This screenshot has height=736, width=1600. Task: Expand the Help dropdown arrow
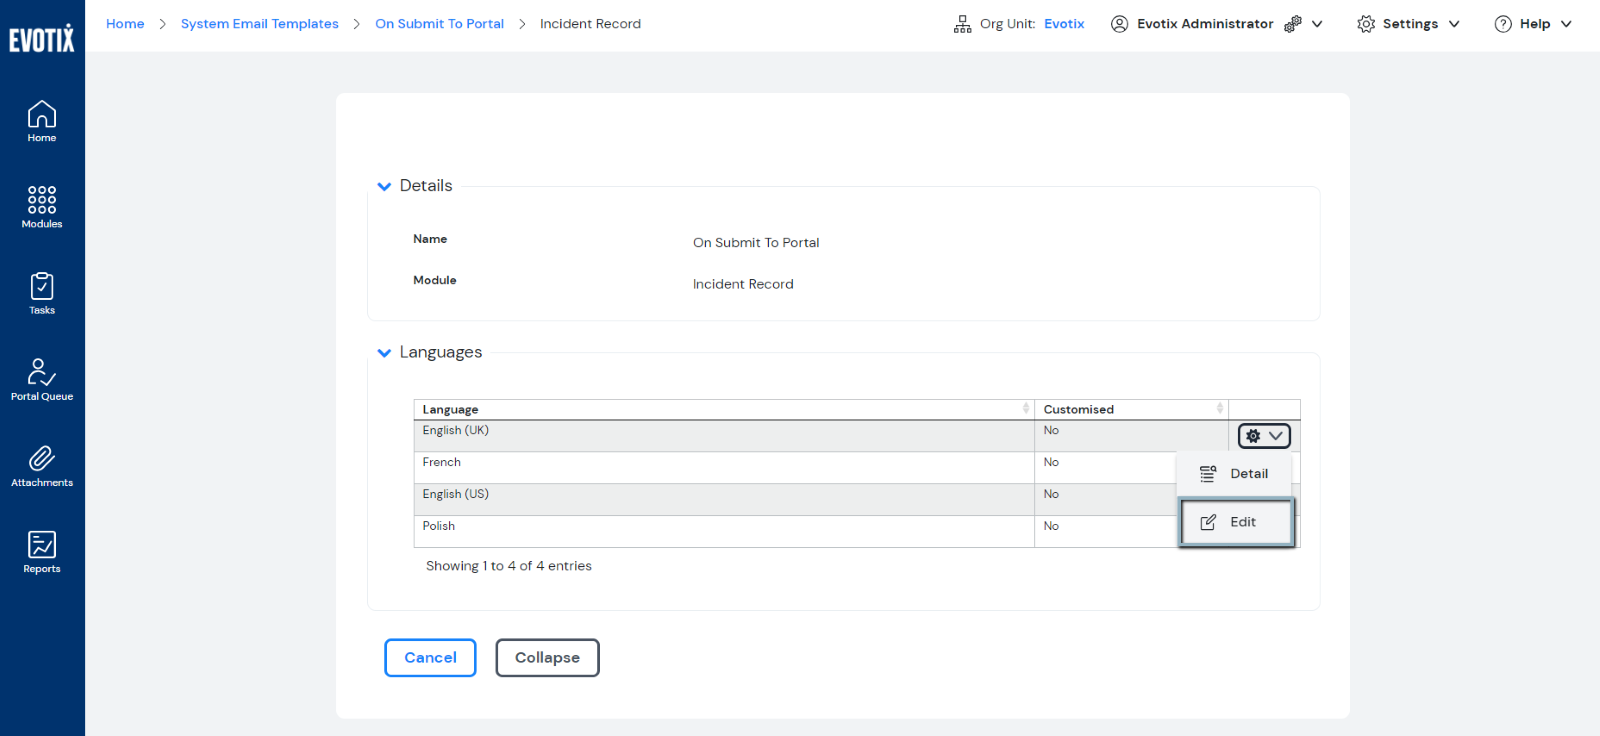tap(1566, 24)
